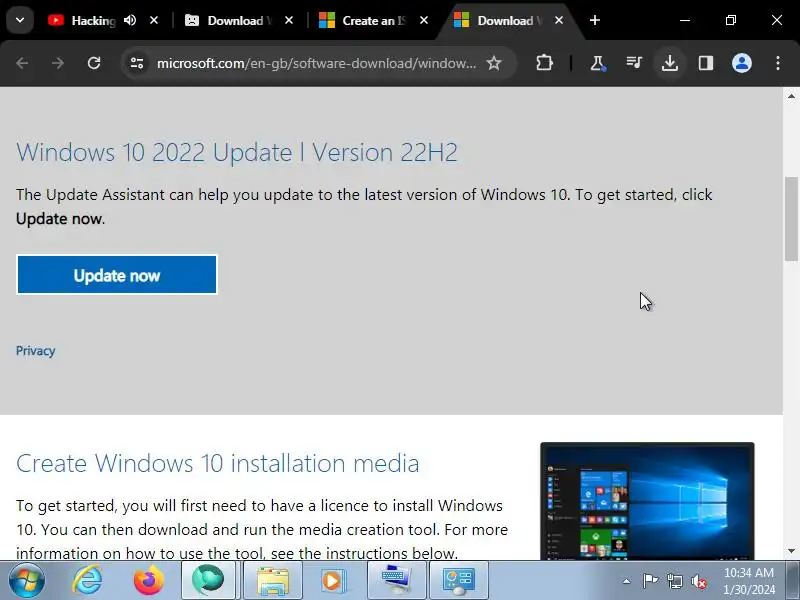Mute the audio icon on Hacking tab
800x600 pixels.
click(130, 20)
